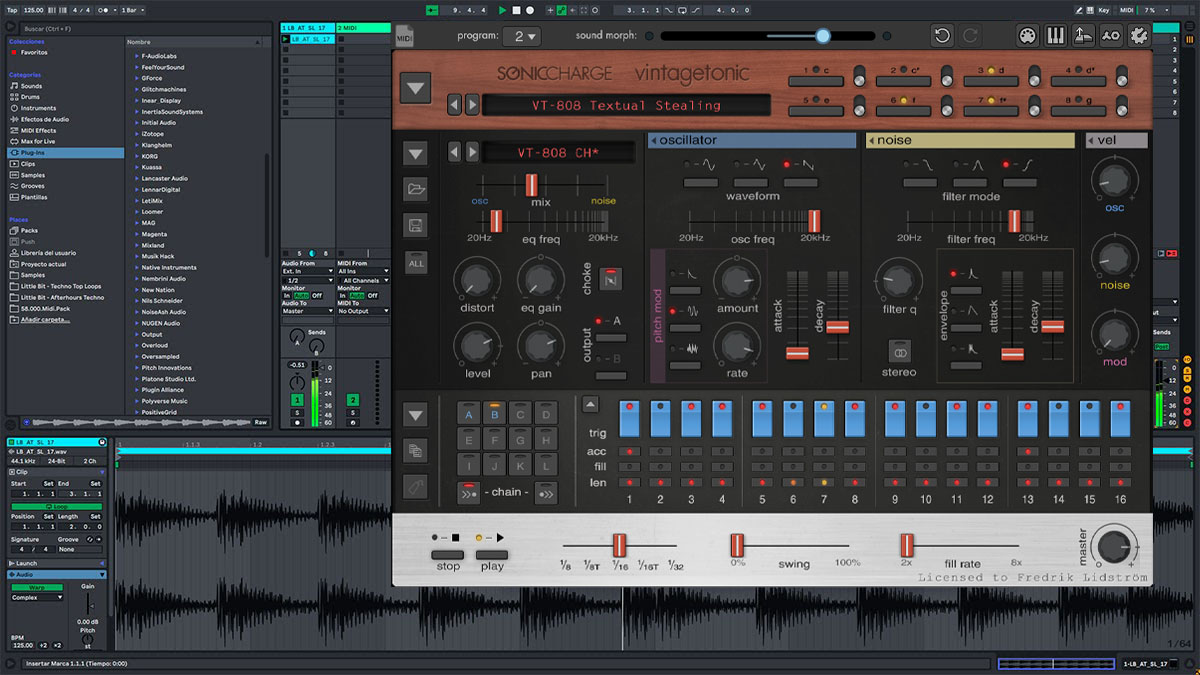Click the MIDI file icon in plugin header
Viewport: 1200px width, 675px height.
tap(405, 37)
